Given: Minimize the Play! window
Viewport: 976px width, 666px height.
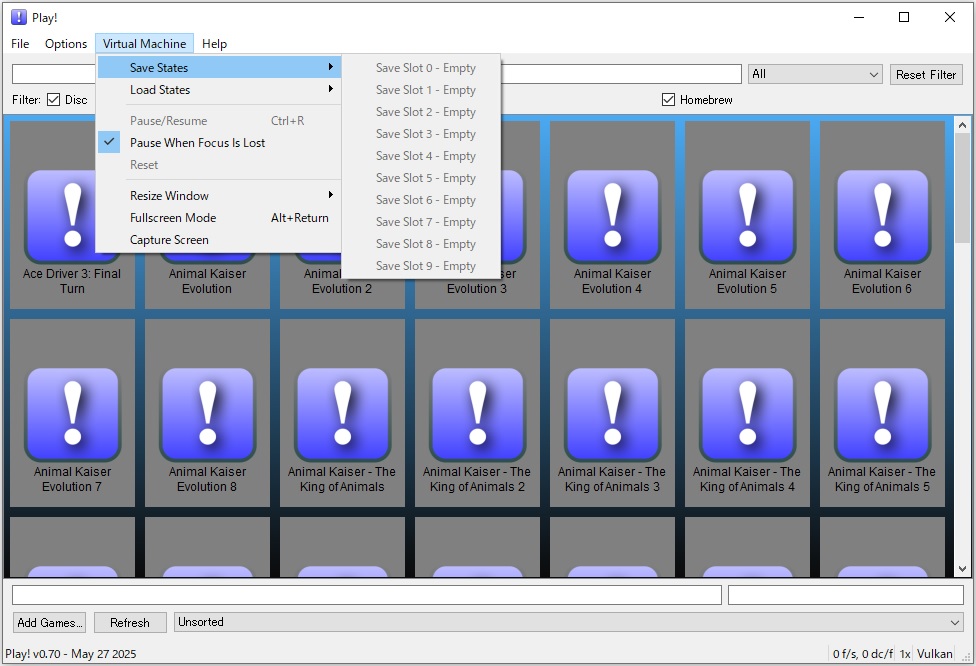Looking at the screenshot, I should (859, 17).
